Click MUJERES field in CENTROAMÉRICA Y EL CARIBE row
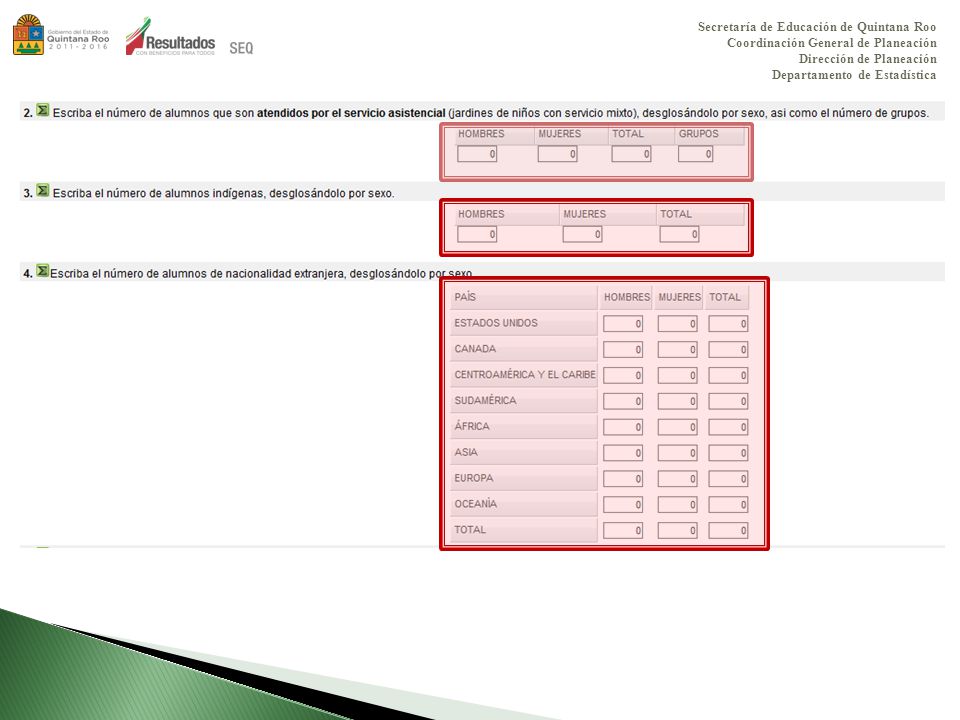The width and height of the screenshot is (960, 720). pyautogui.click(x=677, y=375)
